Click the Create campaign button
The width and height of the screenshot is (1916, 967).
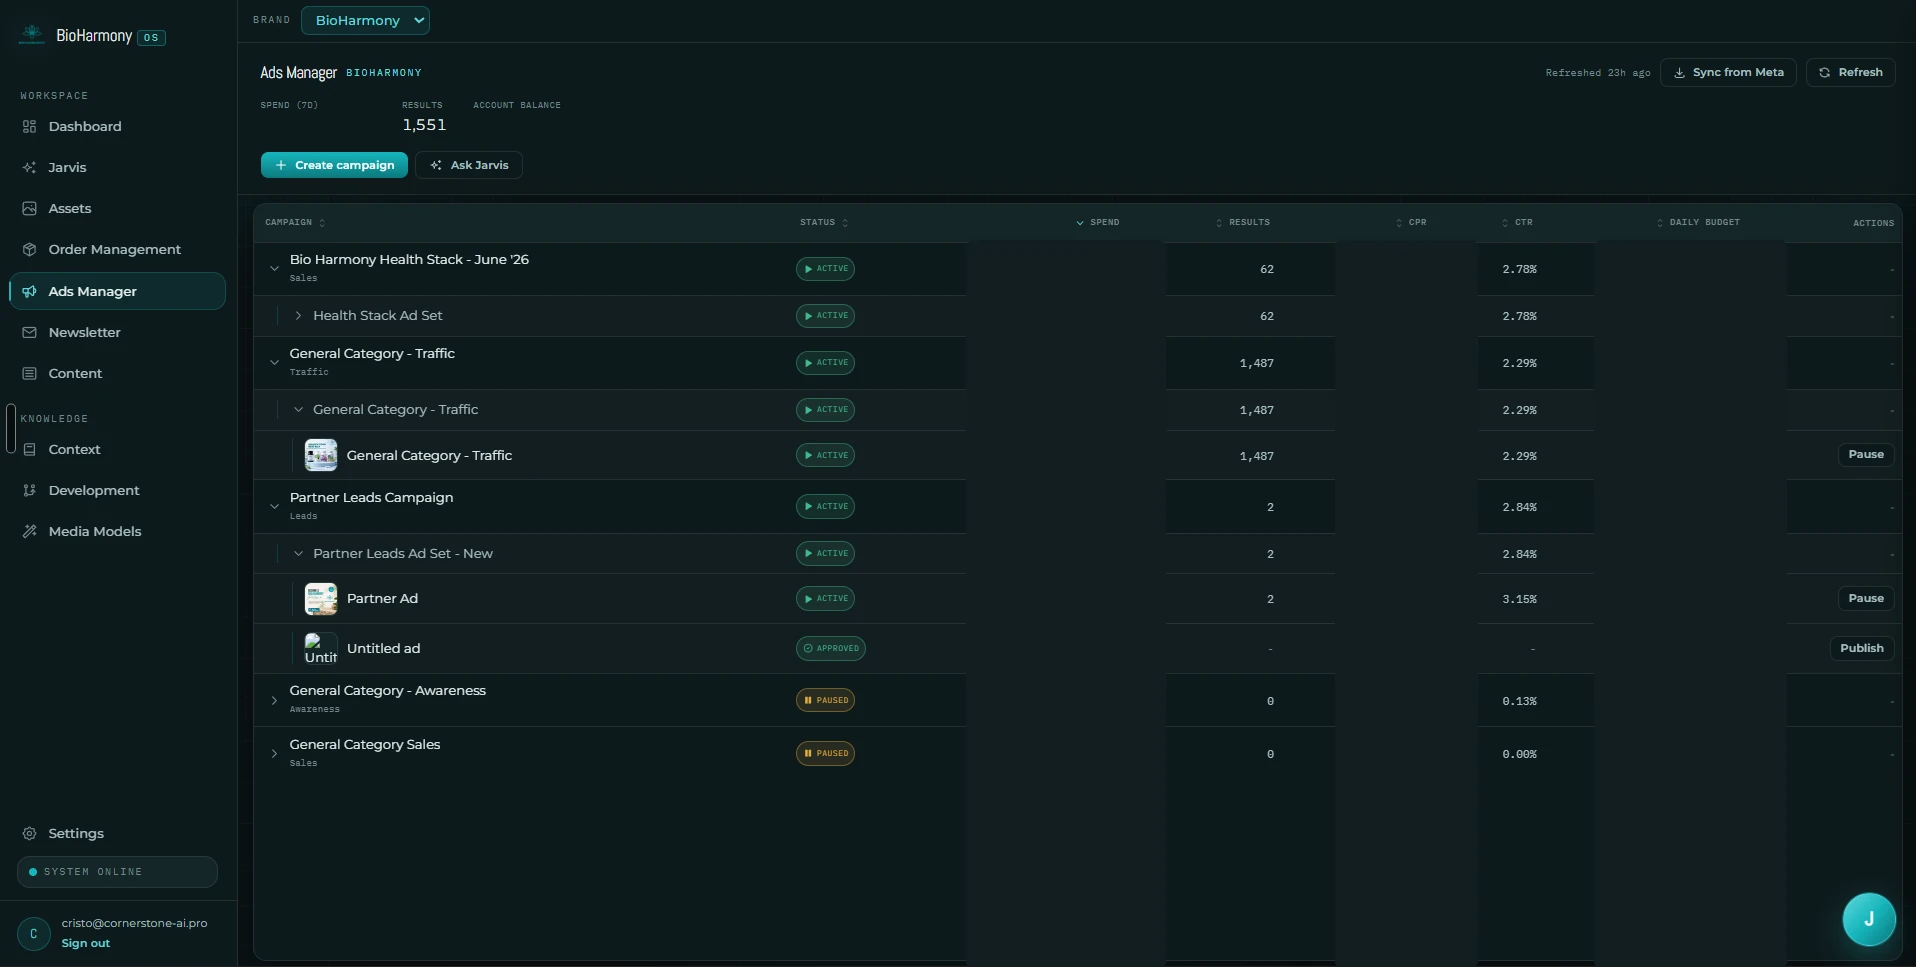click(334, 166)
